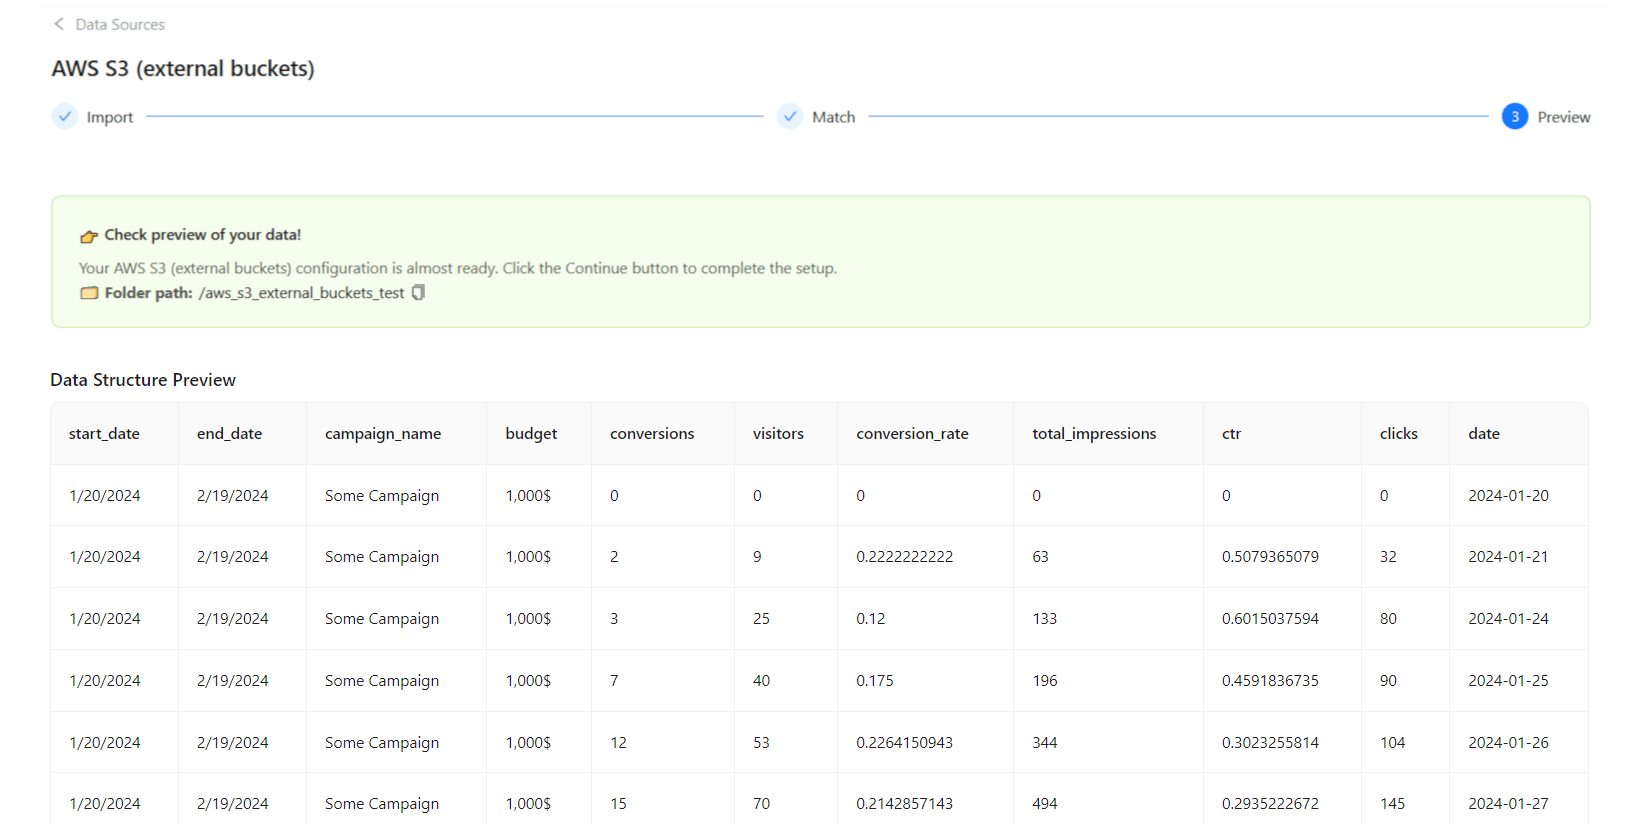Click the Match step checkmark icon
Viewport: 1626px width, 825px height.
pyautogui.click(x=790, y=117)
